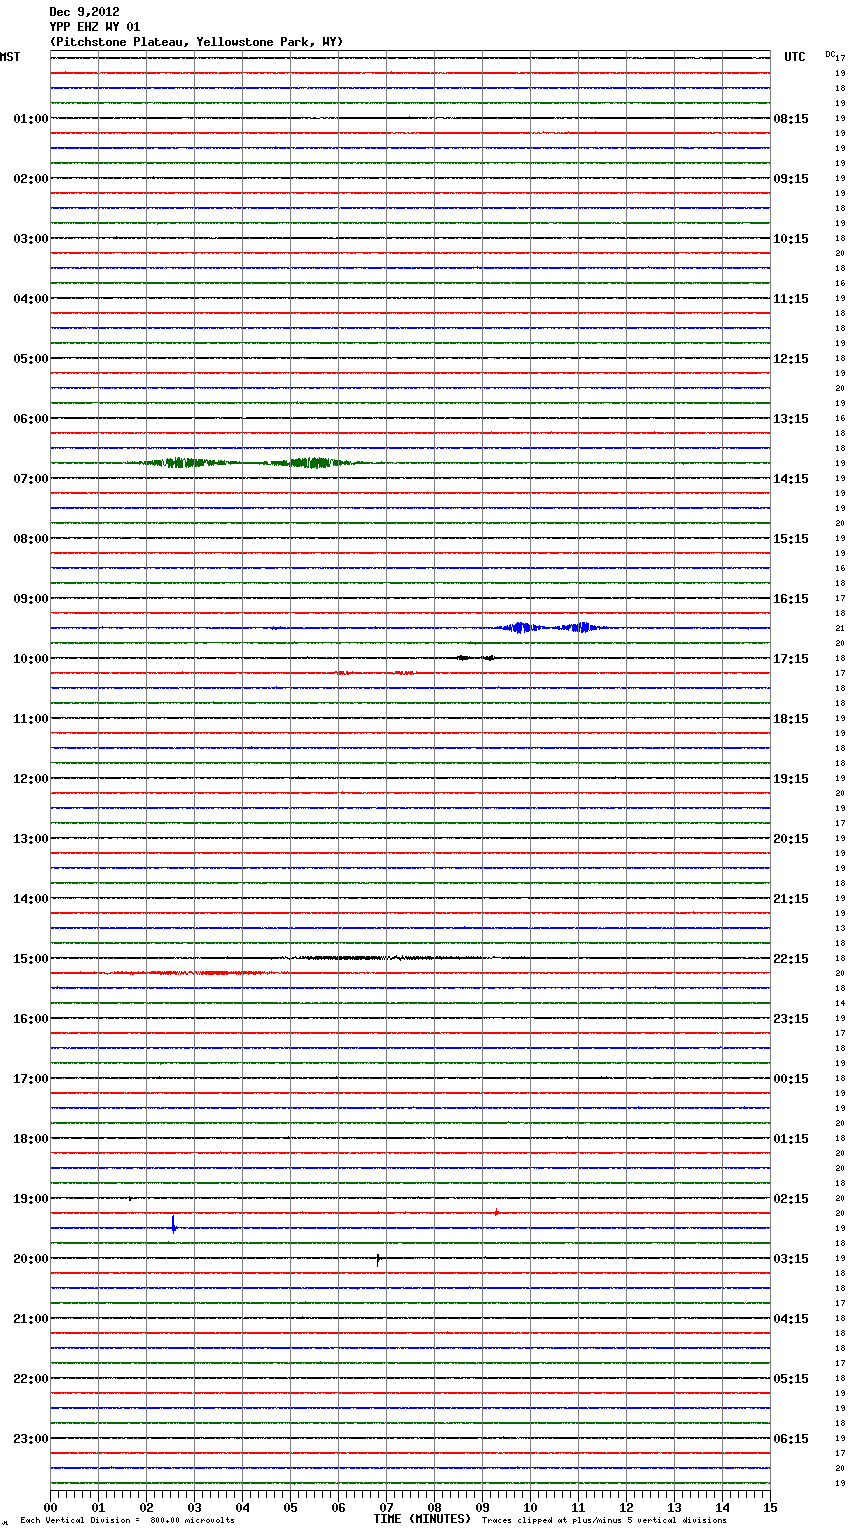Click the 02:15 UTC time label

[791, 1199]
